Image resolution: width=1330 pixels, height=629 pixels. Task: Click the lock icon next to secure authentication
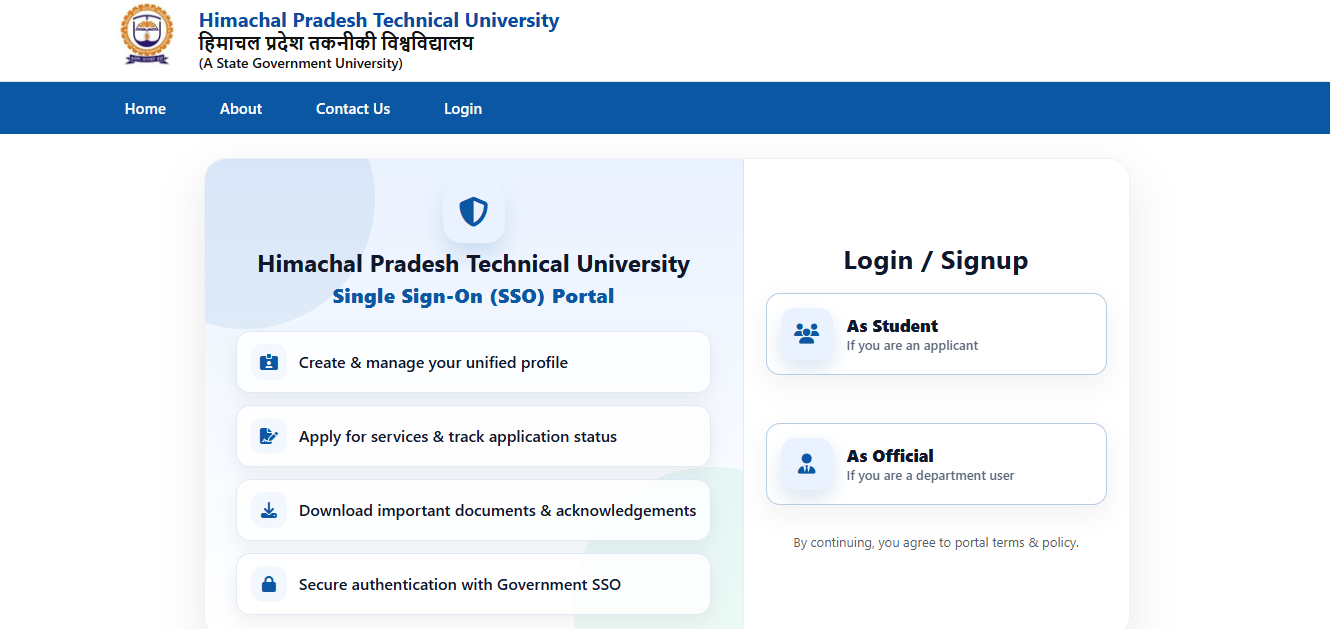[268, 584]
